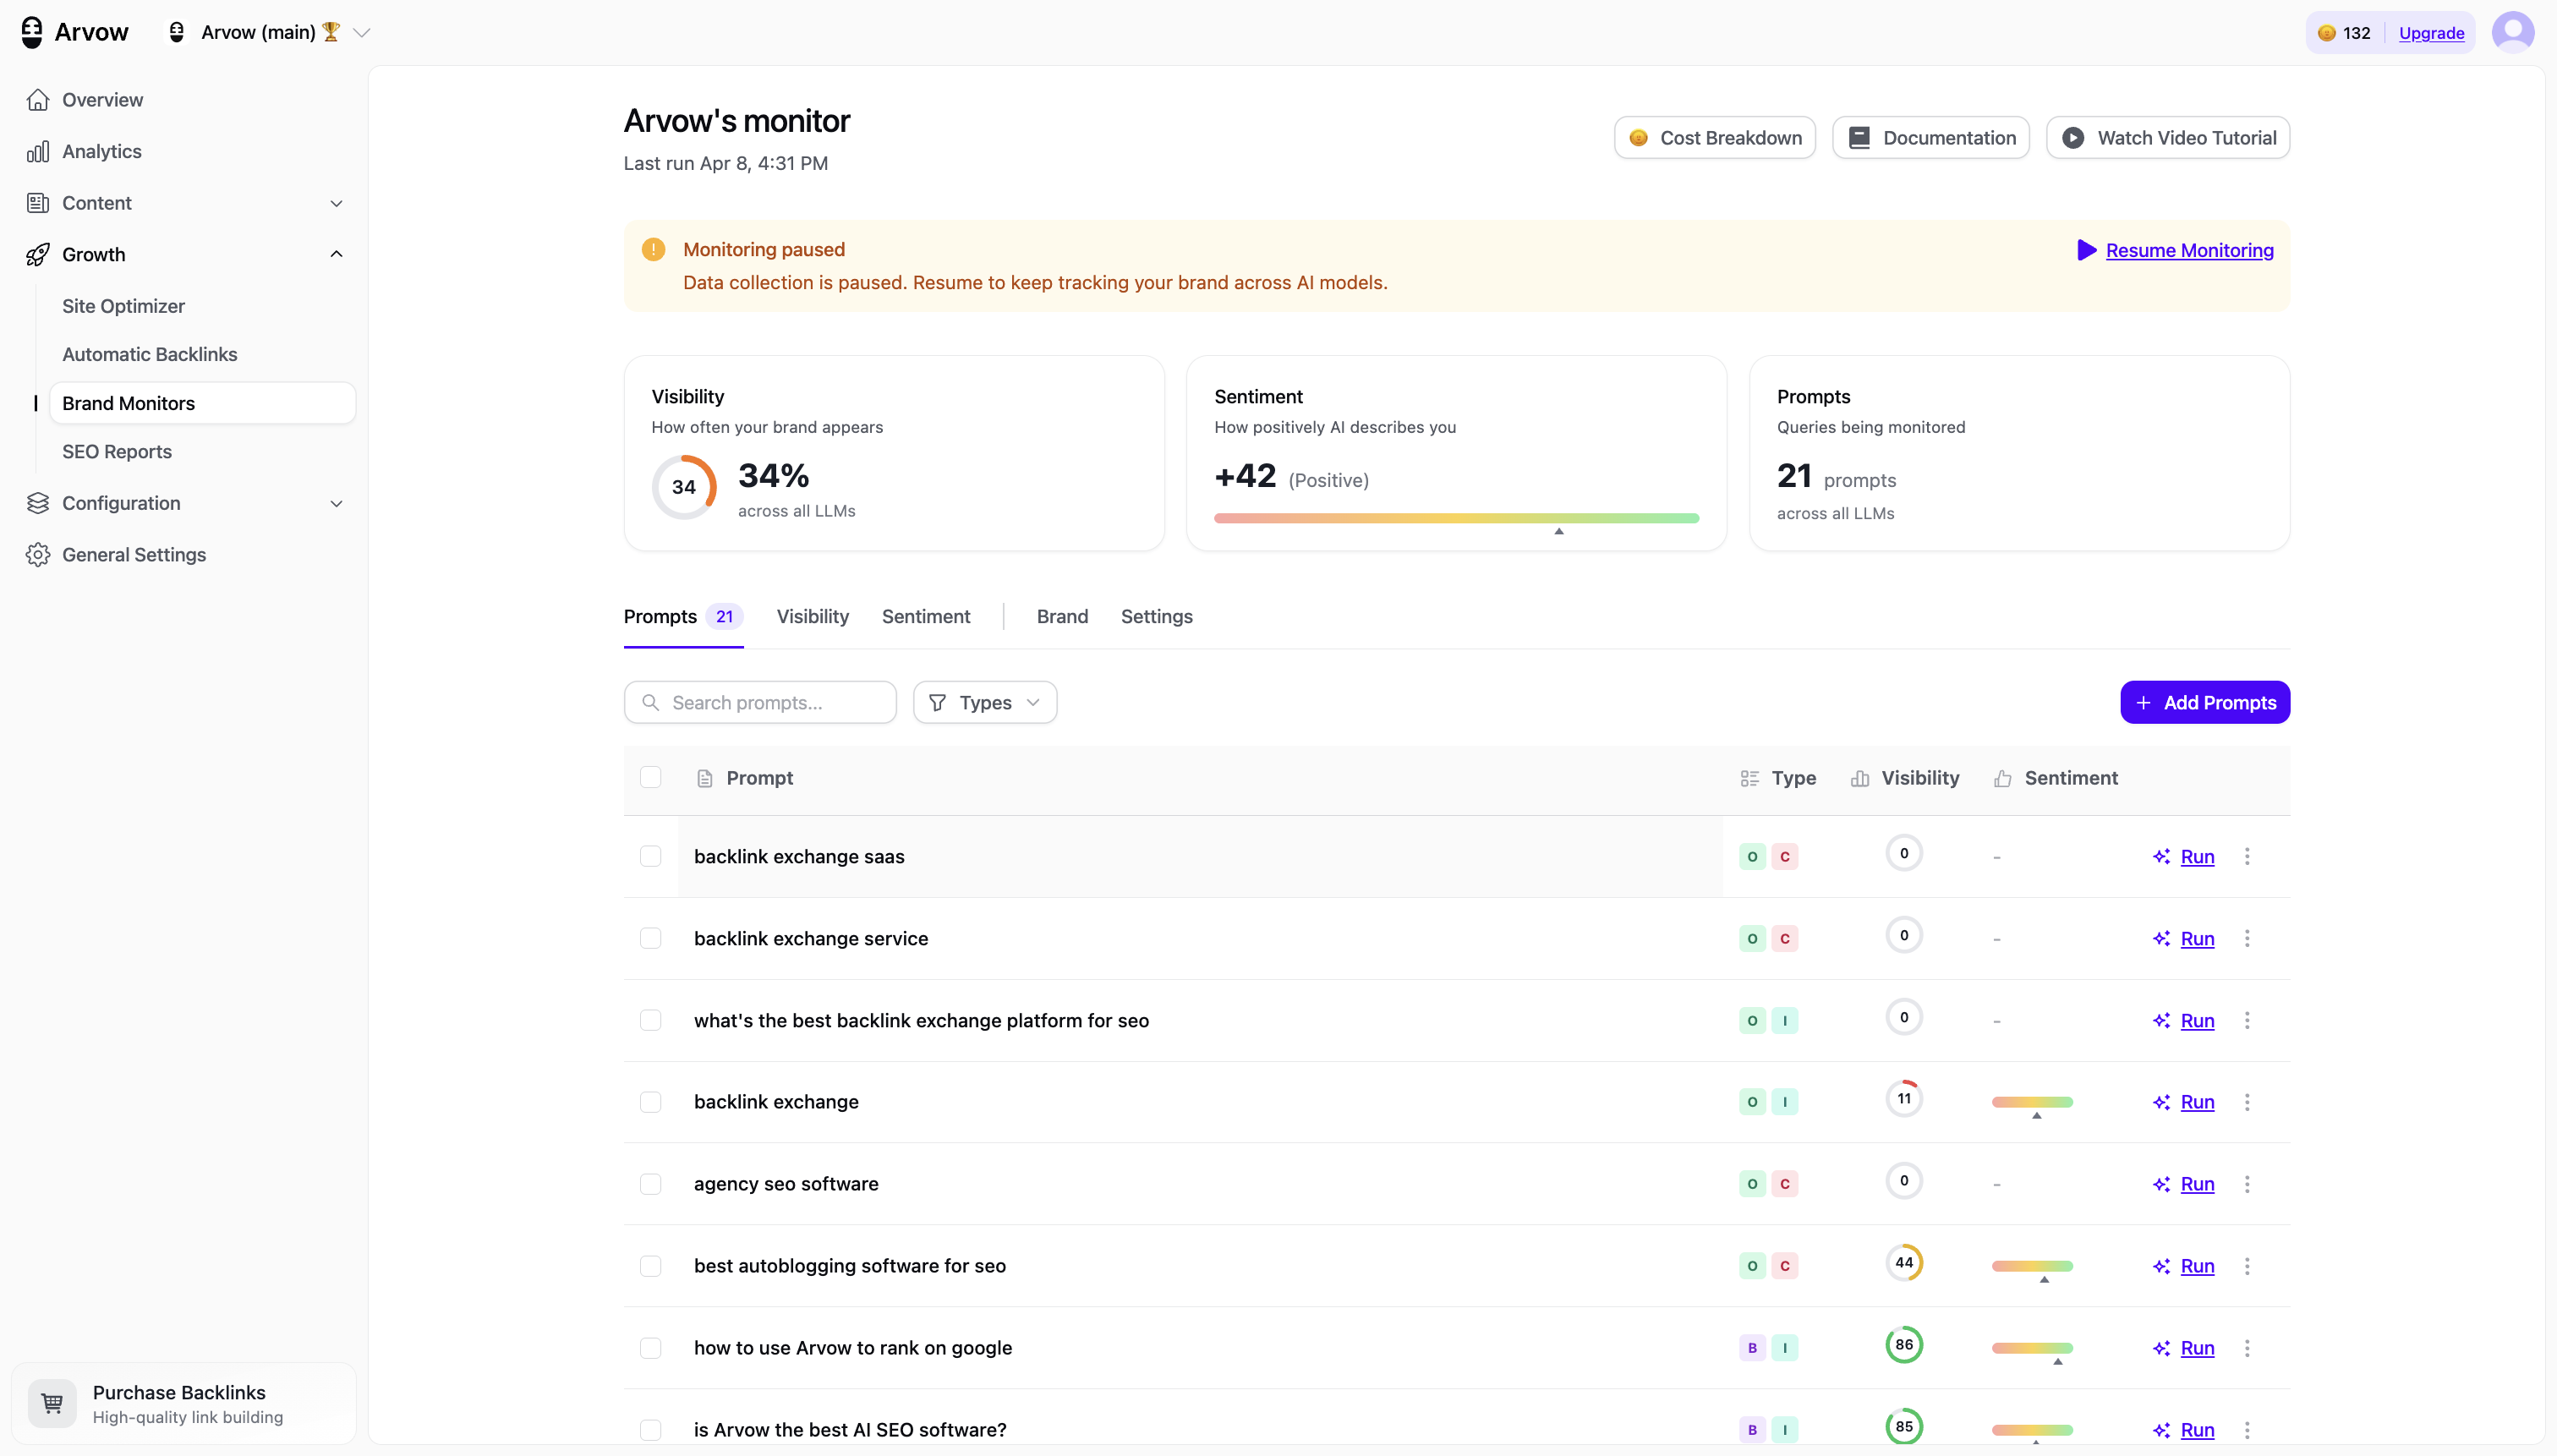2557x1456 pixels.
Task: Switch to the Visibility tab
Action: pyautogui.click(x=813, y=617)
